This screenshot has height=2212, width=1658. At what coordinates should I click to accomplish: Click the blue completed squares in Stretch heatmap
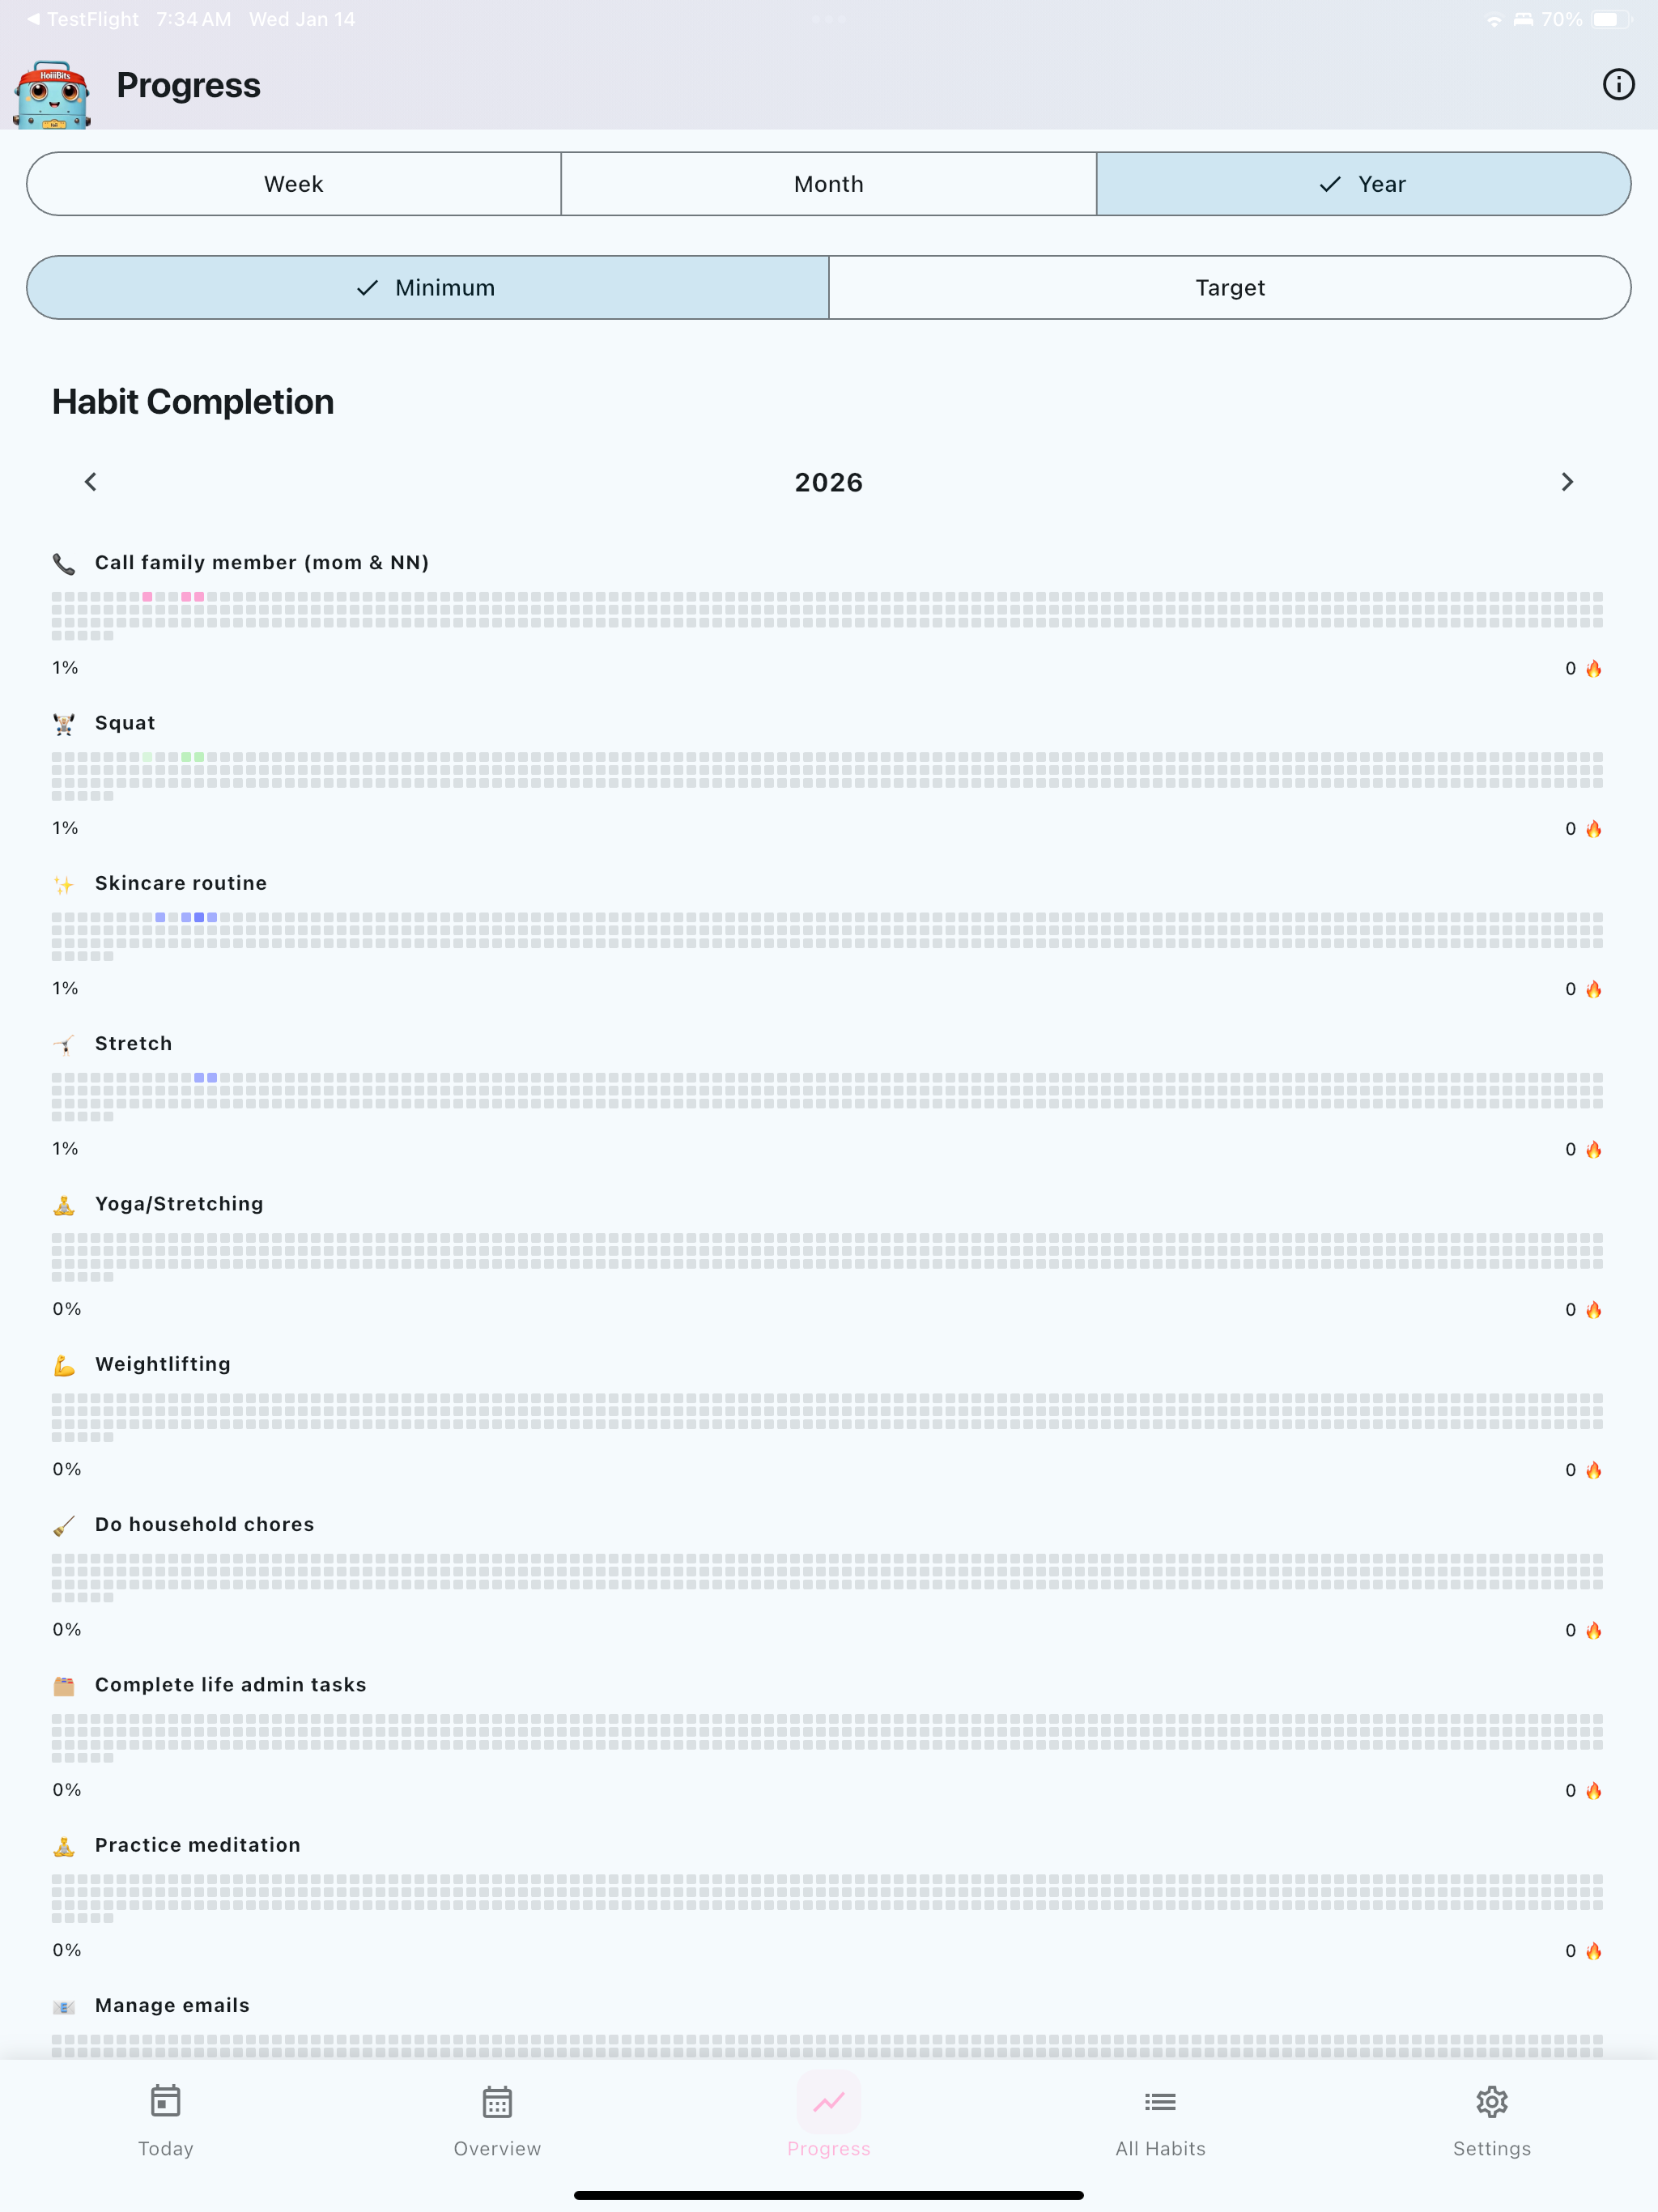coord(205,1078)
